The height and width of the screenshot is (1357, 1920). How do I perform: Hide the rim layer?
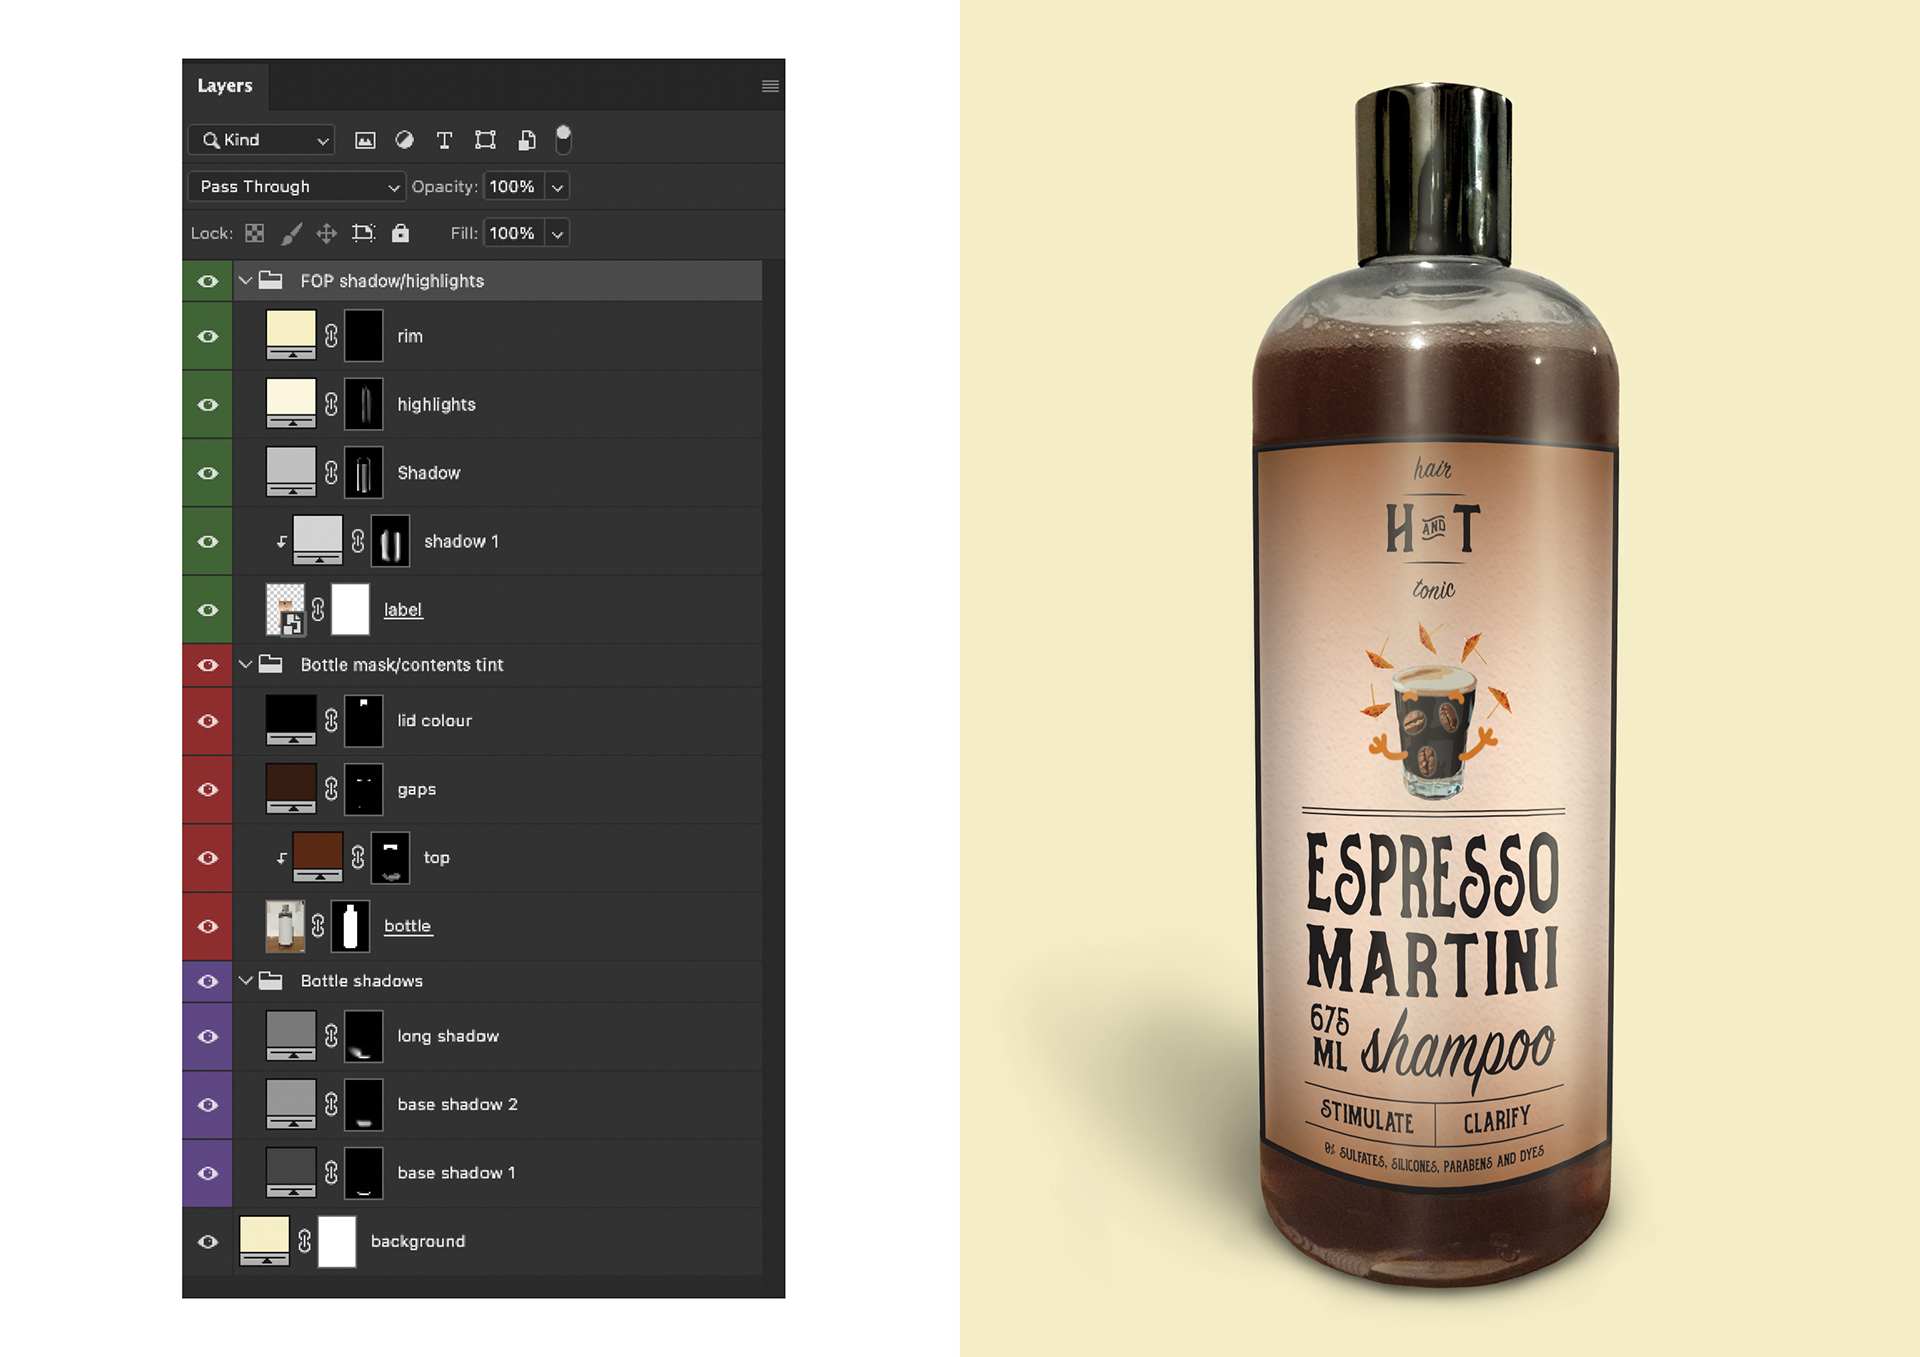tap(208, 336)
